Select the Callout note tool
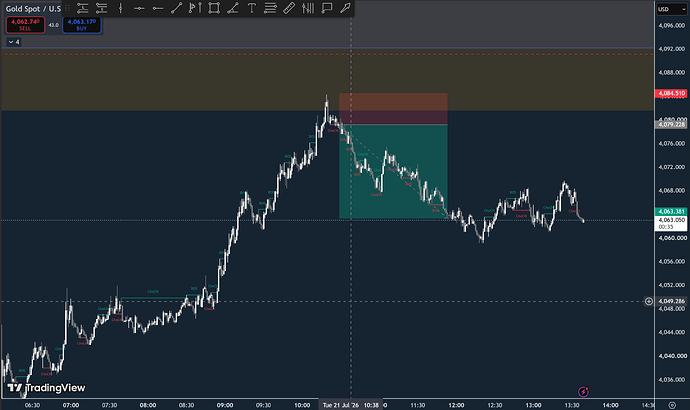 coord(327,8)
